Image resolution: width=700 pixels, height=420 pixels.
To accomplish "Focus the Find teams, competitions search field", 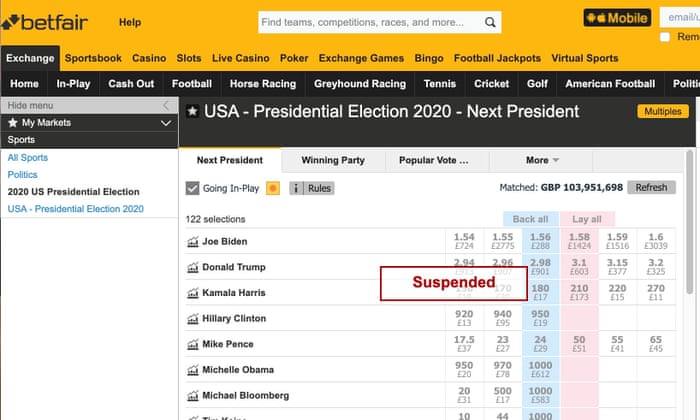I will pyautogui.click(x=365, y=22).
